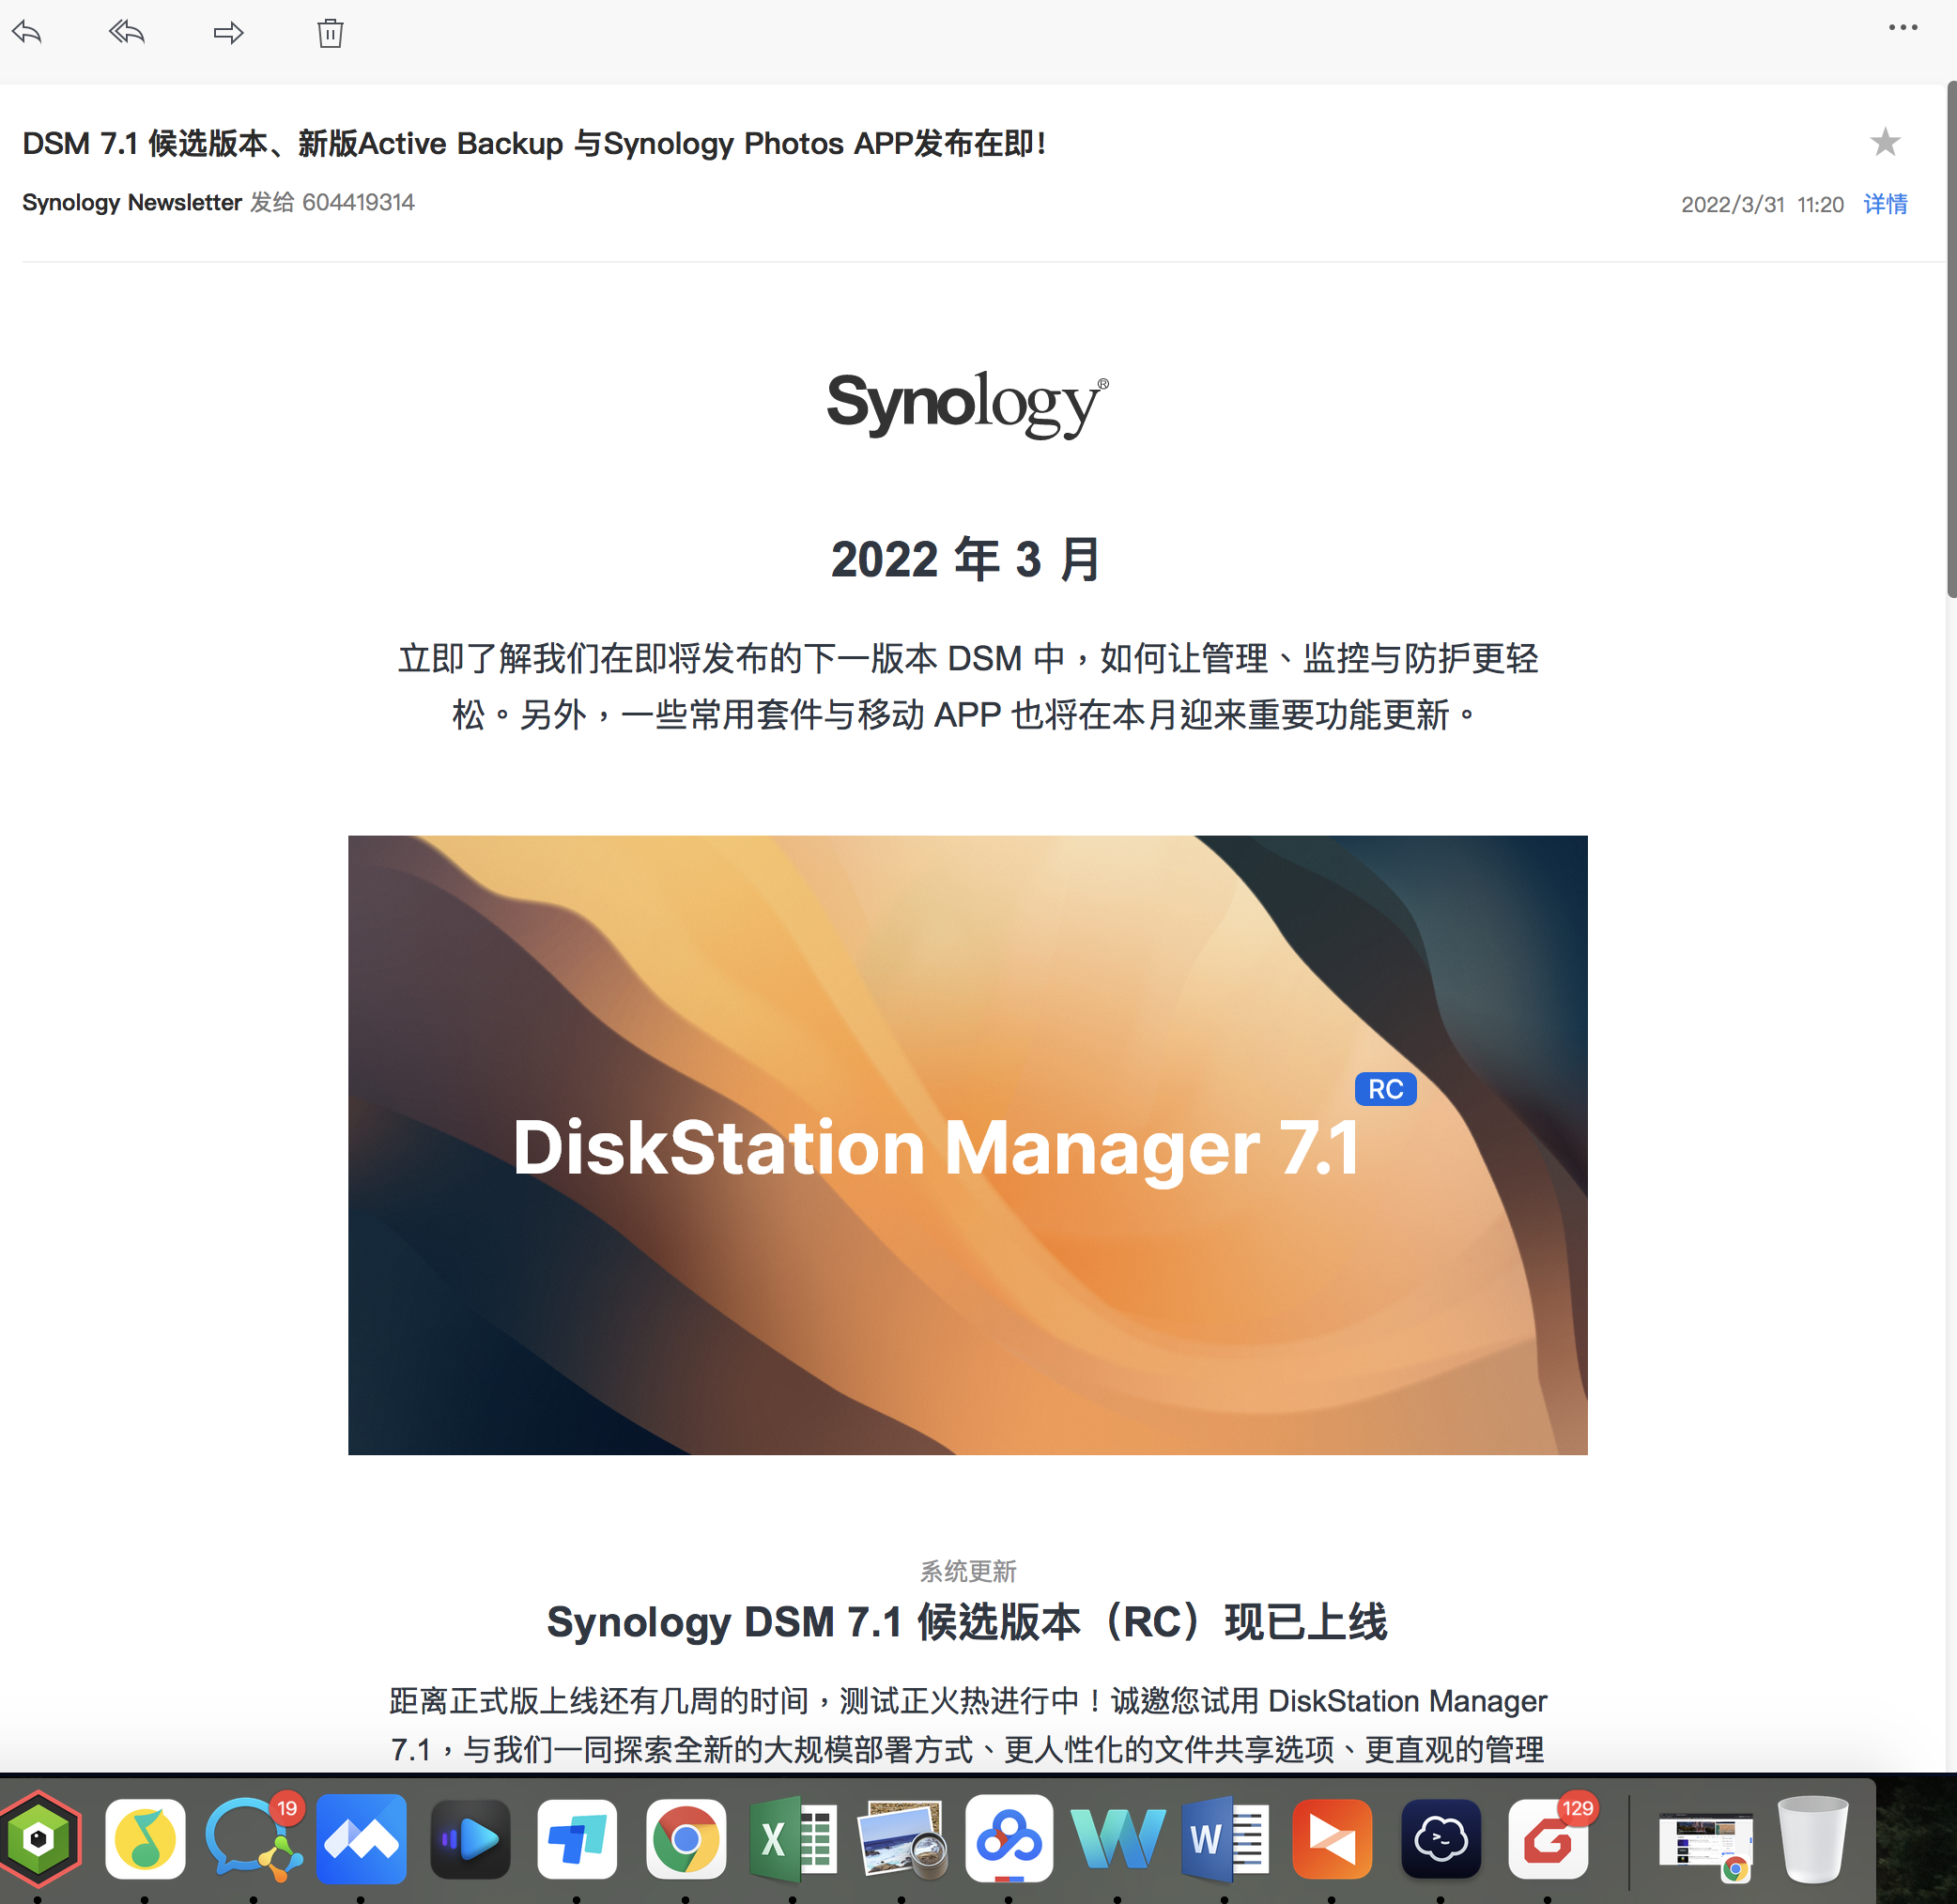The image size is (1957, 1904).
Task: Click the blue RC badge on the banner
Action: [x=1385, y=1089]
